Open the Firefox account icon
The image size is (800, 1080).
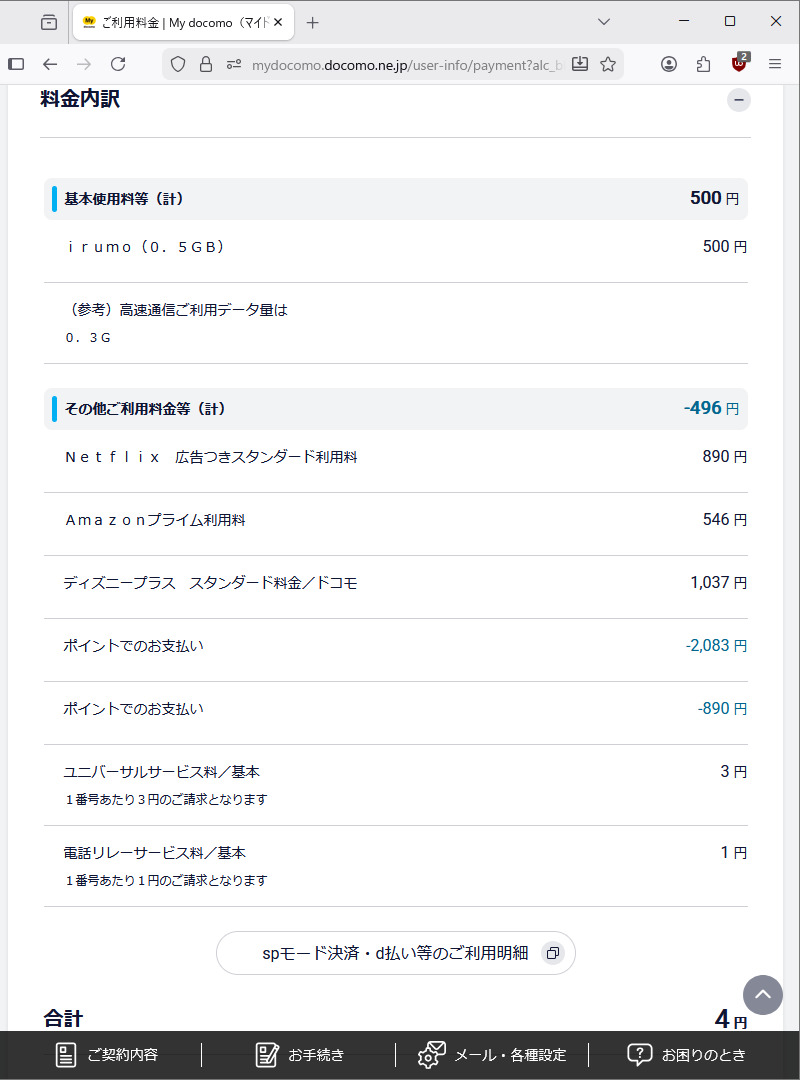click(x=669, y=64)
